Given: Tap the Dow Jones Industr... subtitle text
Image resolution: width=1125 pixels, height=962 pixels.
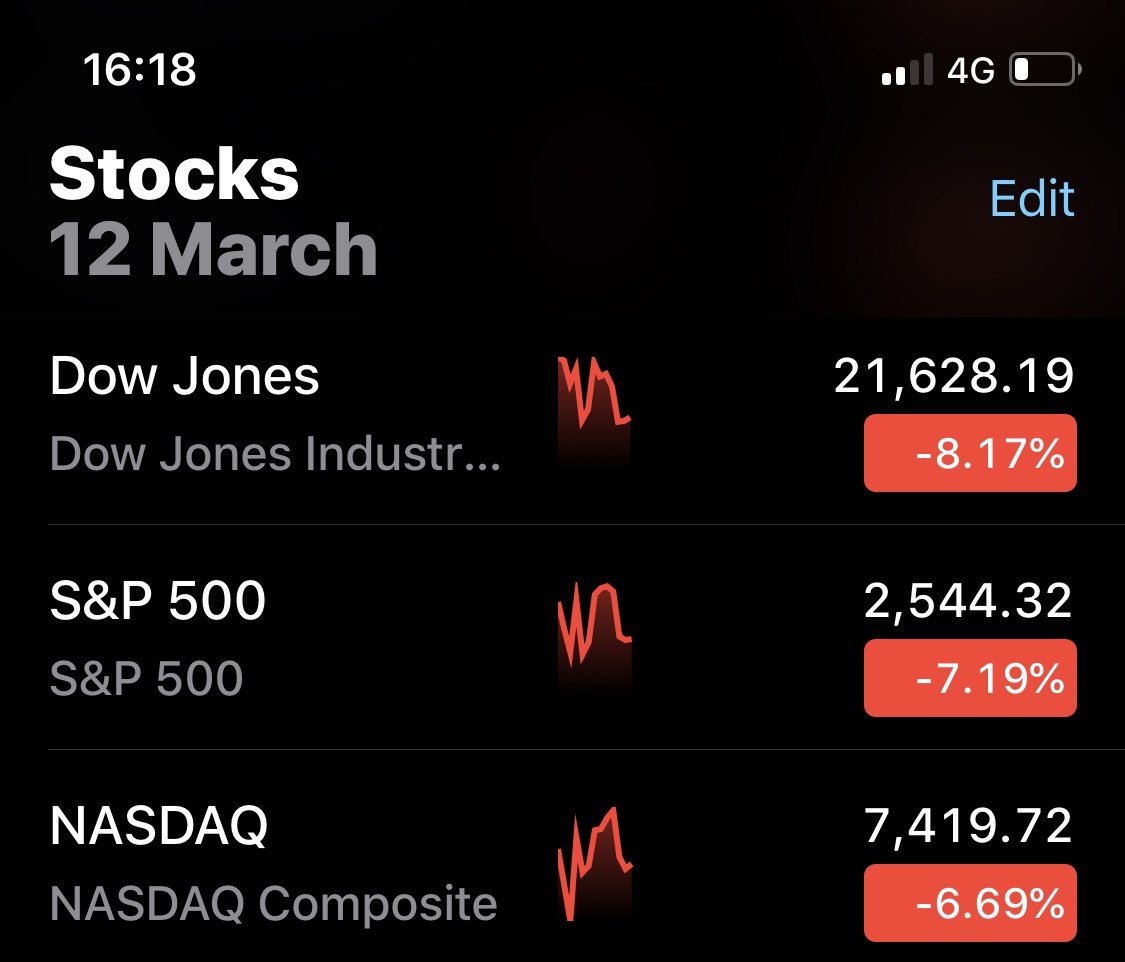Looking at the screenshot, I should 276,453.
